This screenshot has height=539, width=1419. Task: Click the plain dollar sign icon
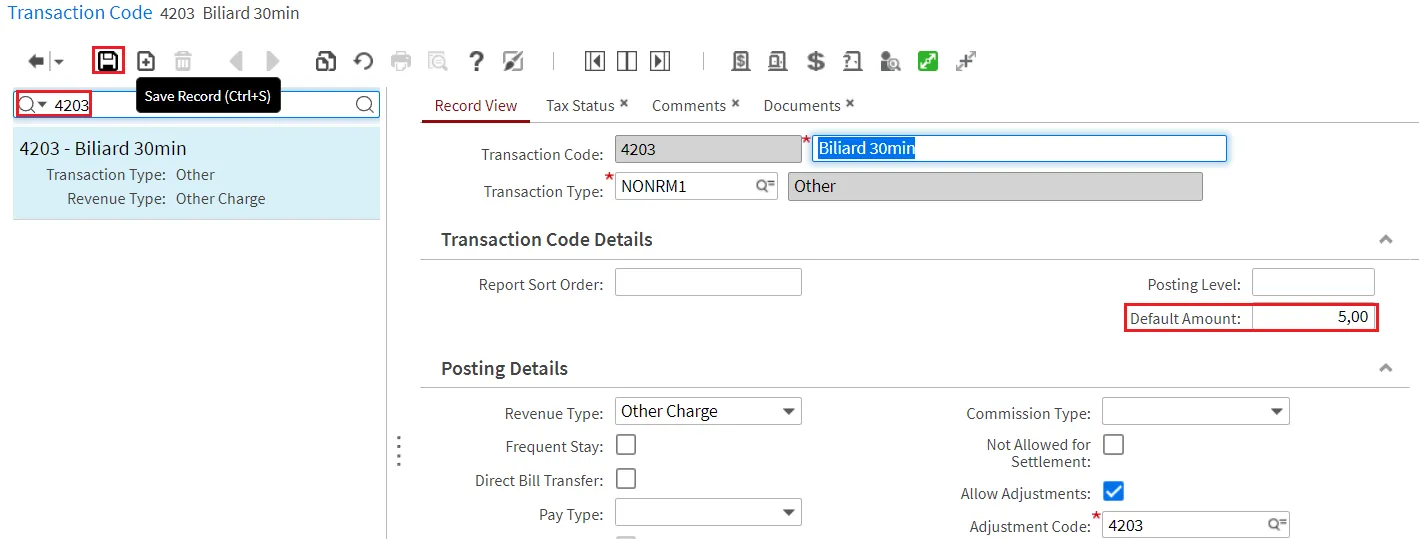pyautogui.click(x=816, y=61)
